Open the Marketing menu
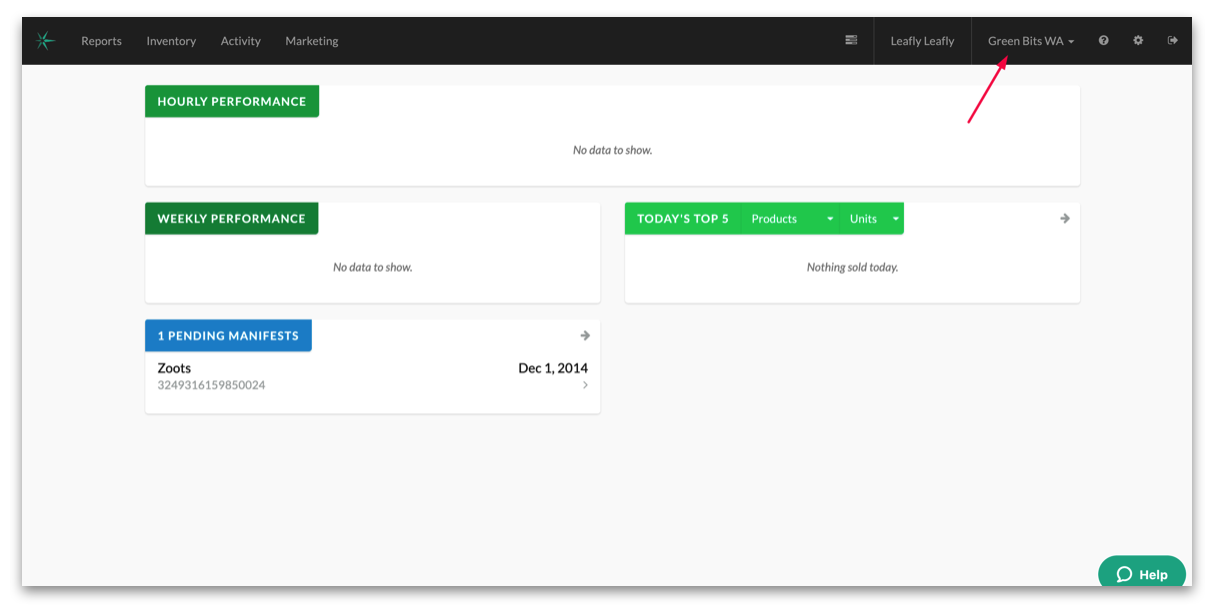This screenshot has width=1216, height=608. click(312, 41)
